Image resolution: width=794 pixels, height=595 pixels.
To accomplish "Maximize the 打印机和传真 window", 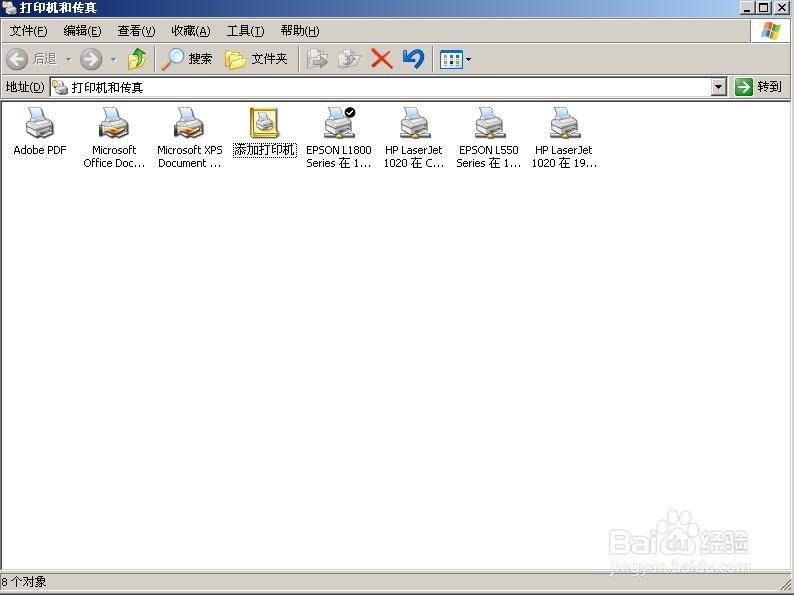I will click(x=764, y=8).
